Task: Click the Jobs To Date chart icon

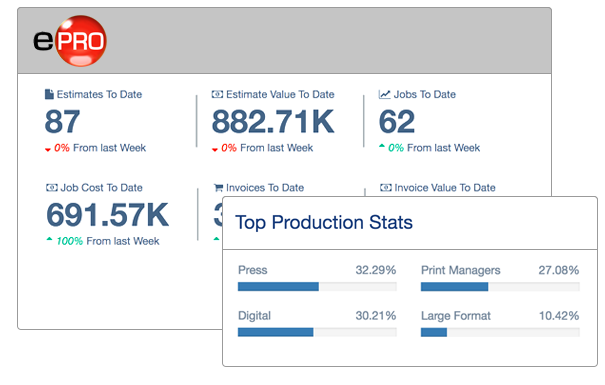Action: click(384, 94)
